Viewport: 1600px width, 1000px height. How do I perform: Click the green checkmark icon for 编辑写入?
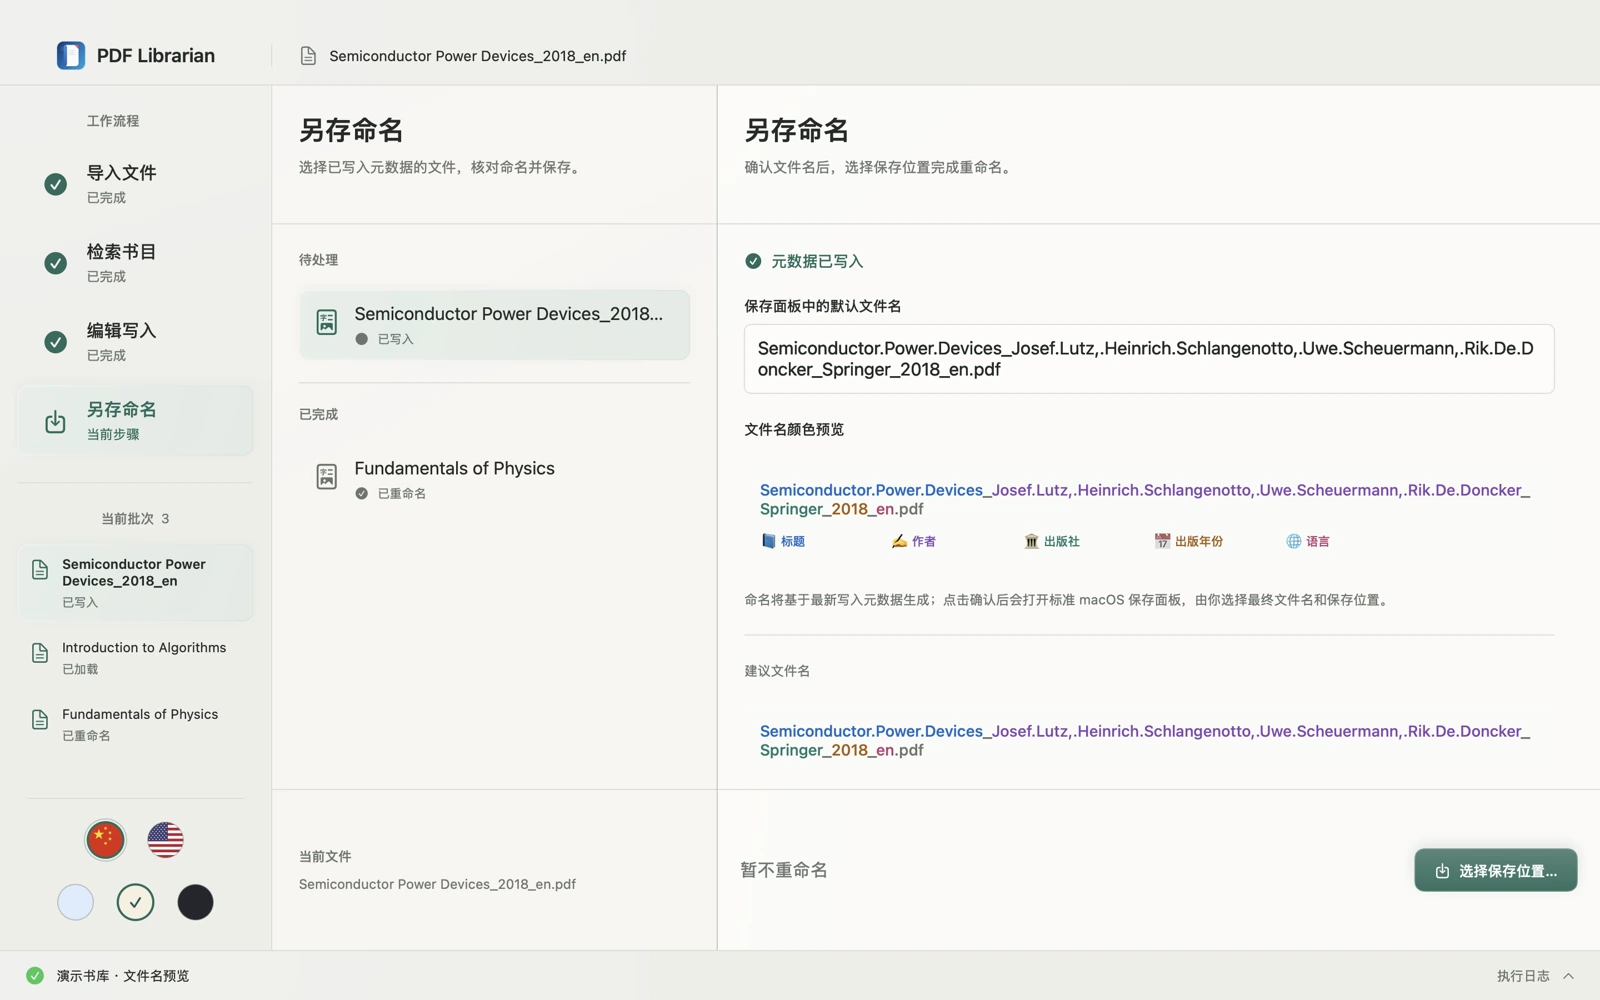point(56,342)
